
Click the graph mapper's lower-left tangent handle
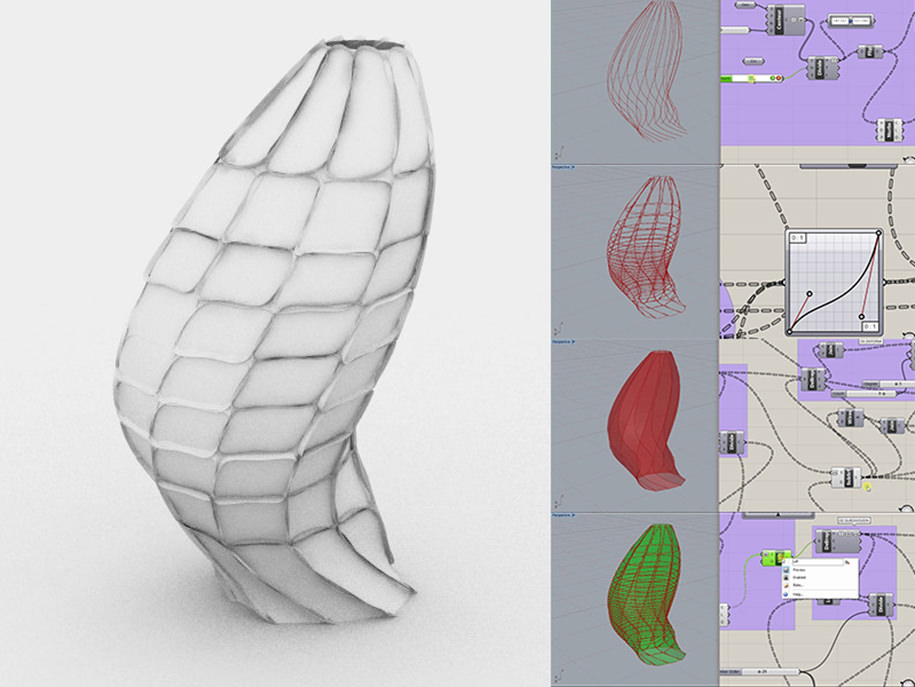[810, 294]
